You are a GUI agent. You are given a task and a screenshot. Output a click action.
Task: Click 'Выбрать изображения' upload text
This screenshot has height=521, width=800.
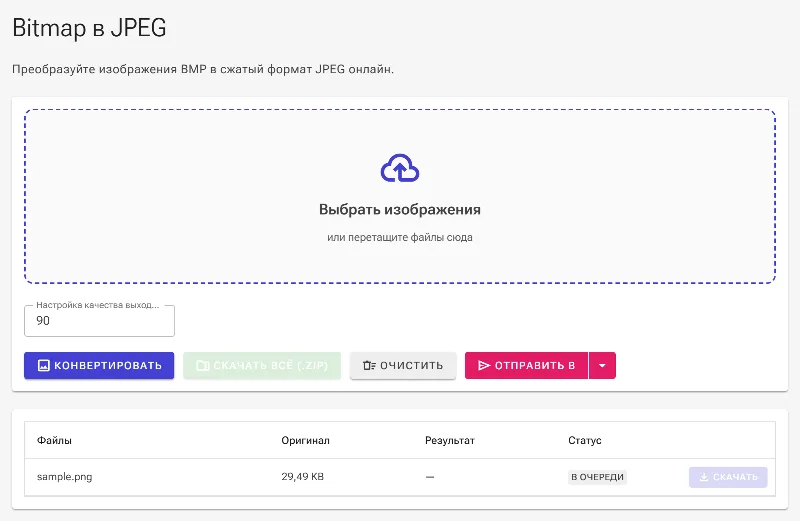(399, 210)
